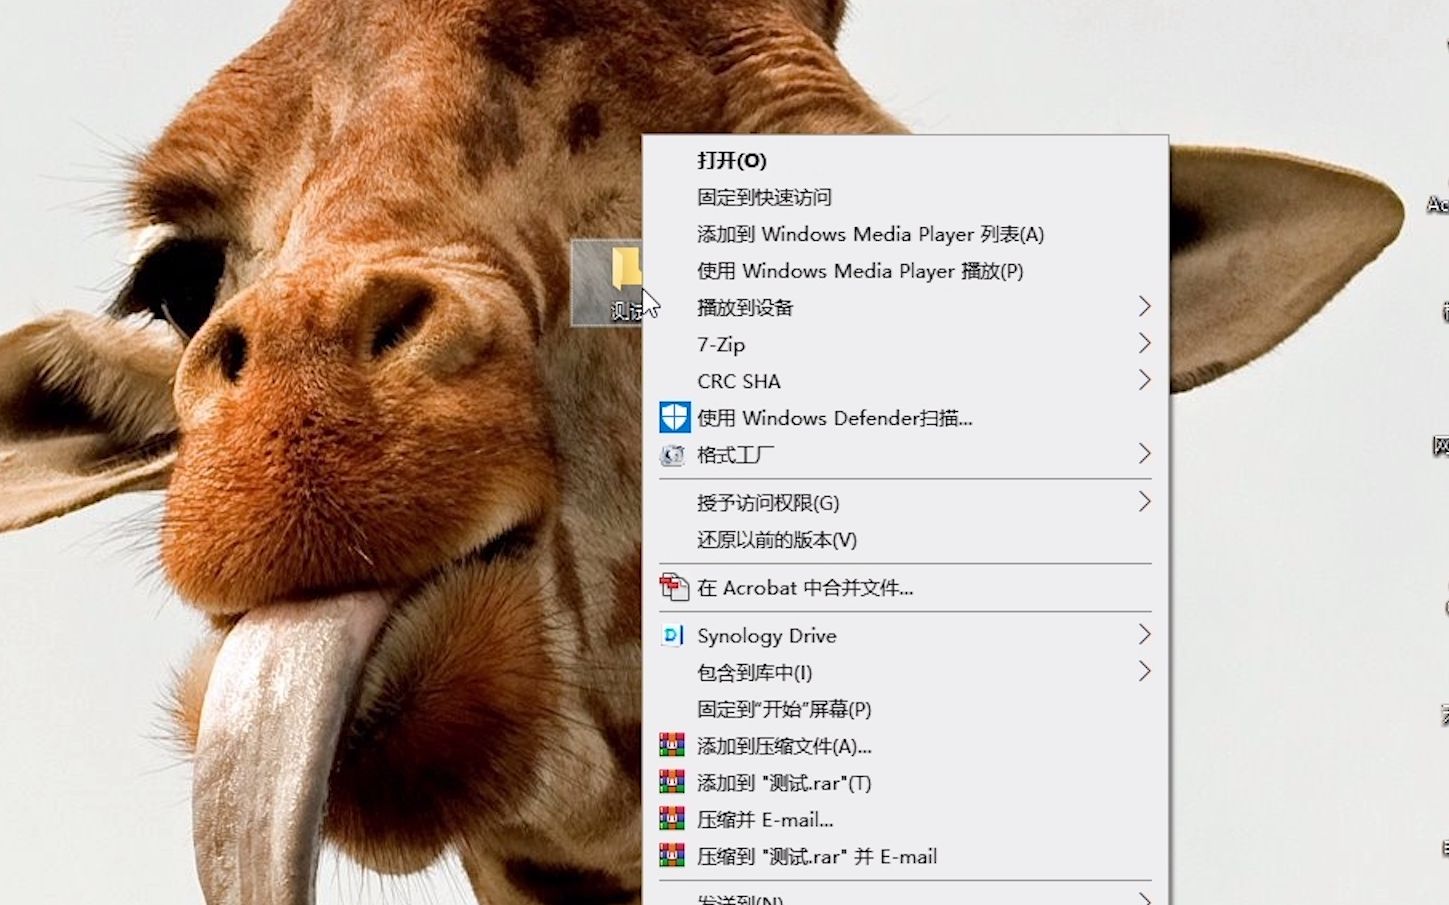Click WinRAR icon beside 压缩到 "测试.rar" 并 E-mail
Image resolution: width=1449 pixels, height=905 pixels.
[672, 856]
